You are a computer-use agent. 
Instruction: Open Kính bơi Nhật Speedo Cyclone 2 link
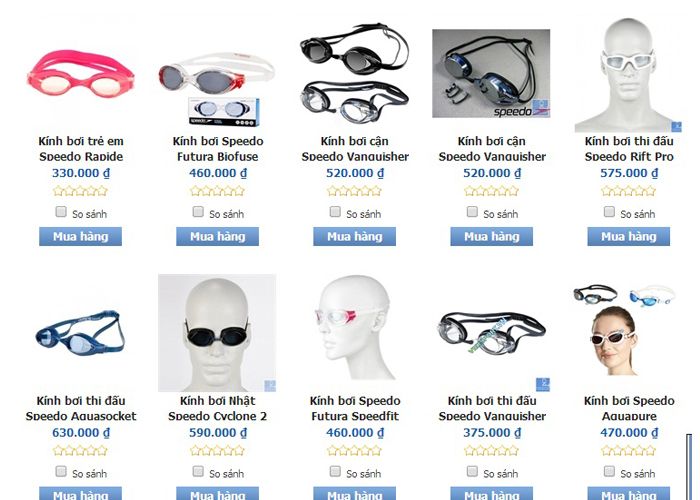pyautogui.click(x=217, y=408)
